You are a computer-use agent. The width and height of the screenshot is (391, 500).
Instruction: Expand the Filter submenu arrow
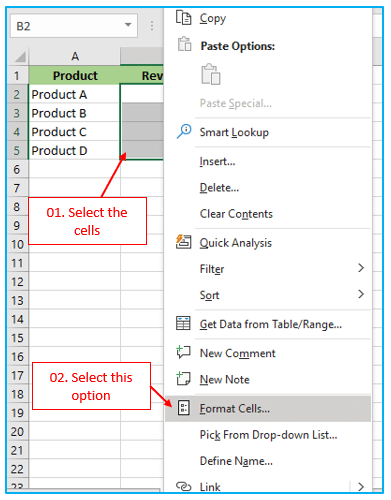tap(361, 268)
